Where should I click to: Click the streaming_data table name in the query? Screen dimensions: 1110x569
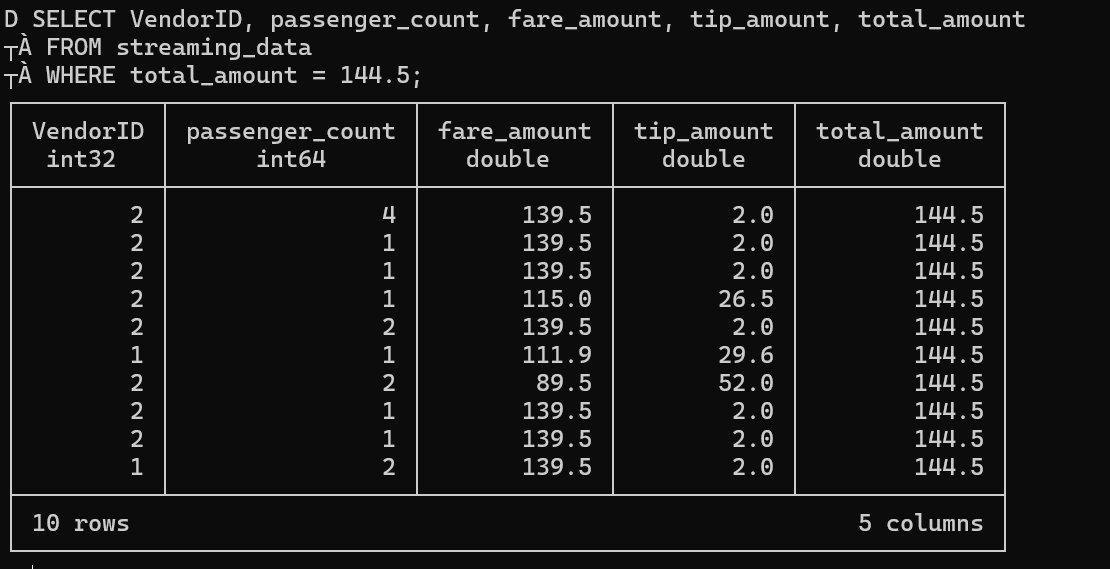pos(213,47)
